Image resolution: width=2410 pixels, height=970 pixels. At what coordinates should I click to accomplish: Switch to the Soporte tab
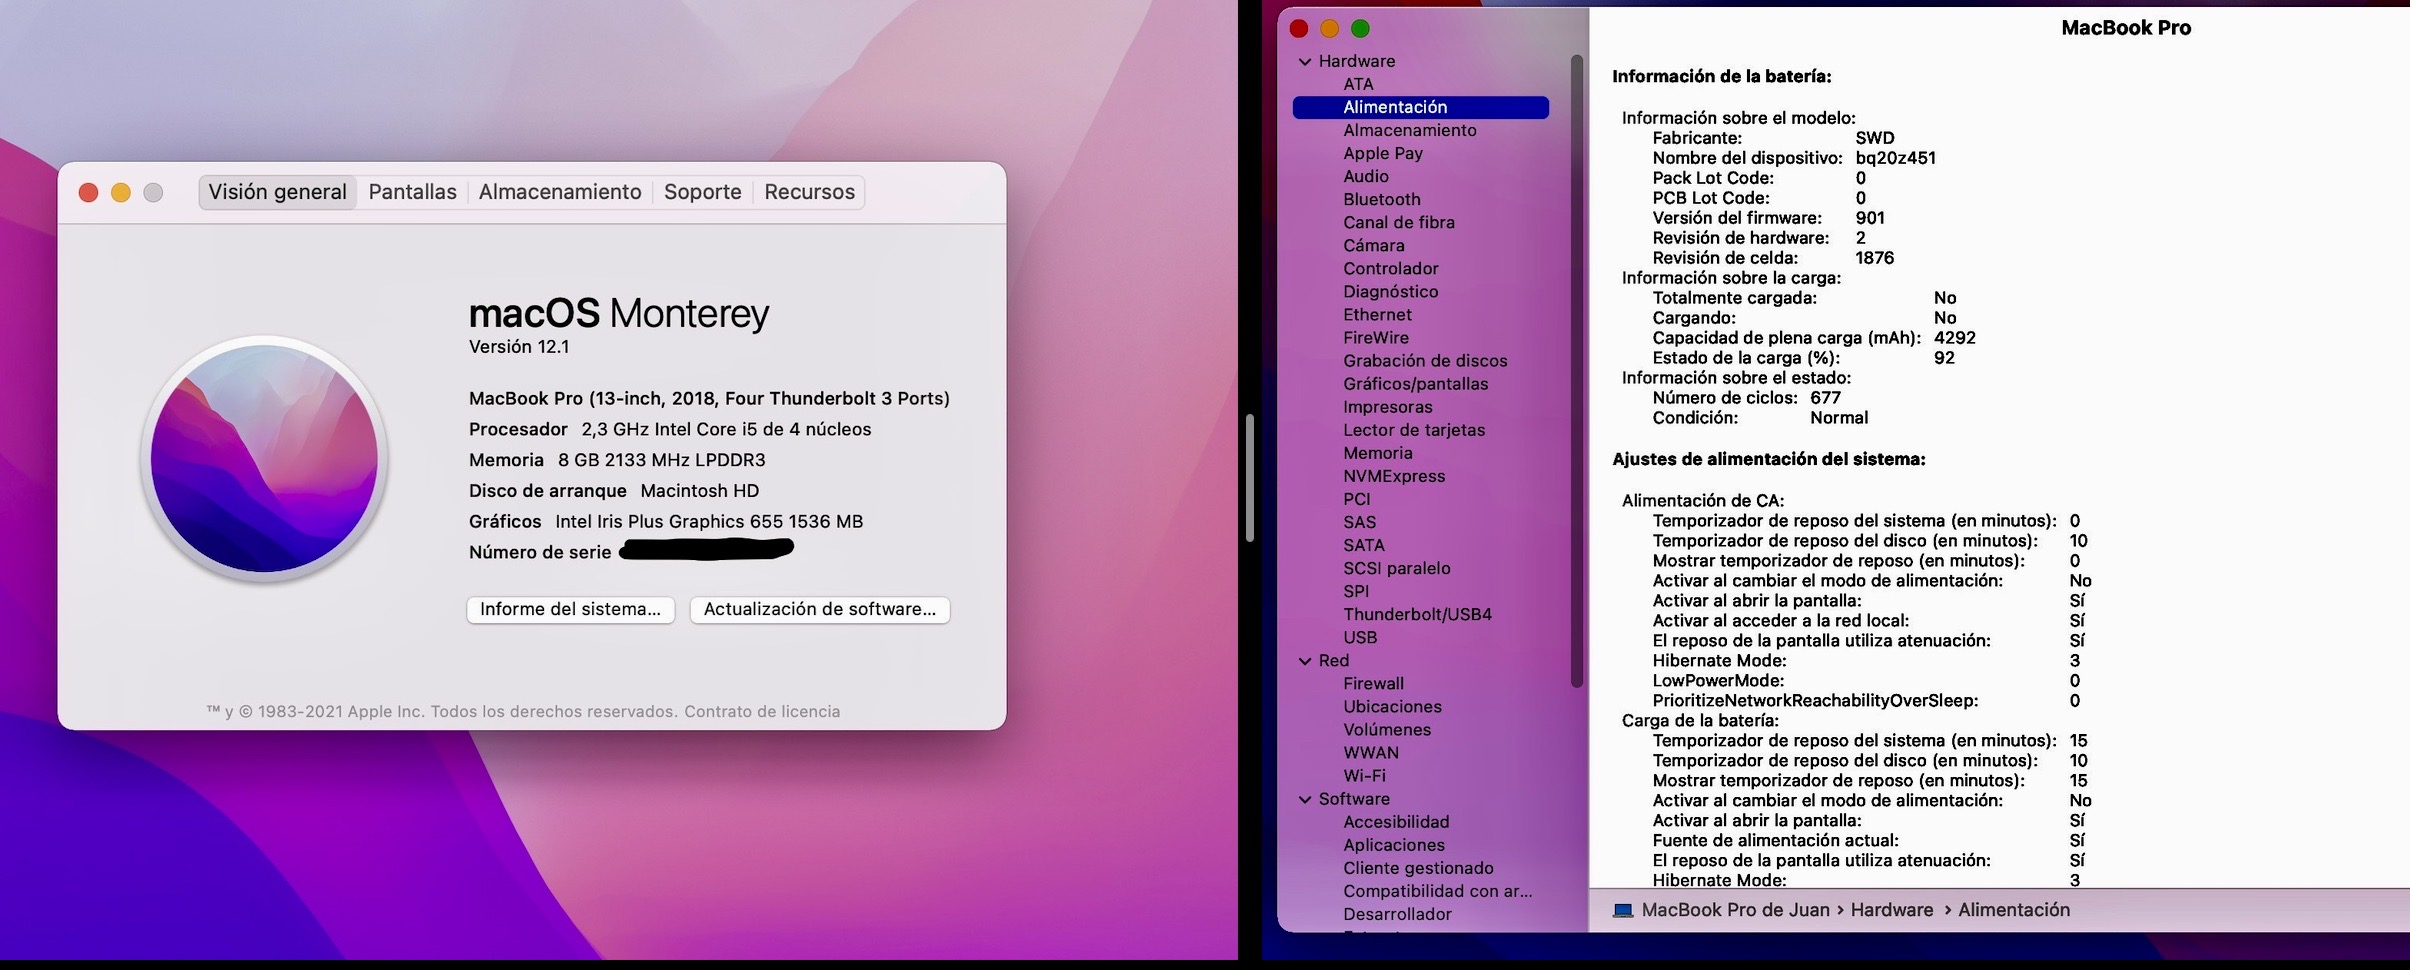703,192
